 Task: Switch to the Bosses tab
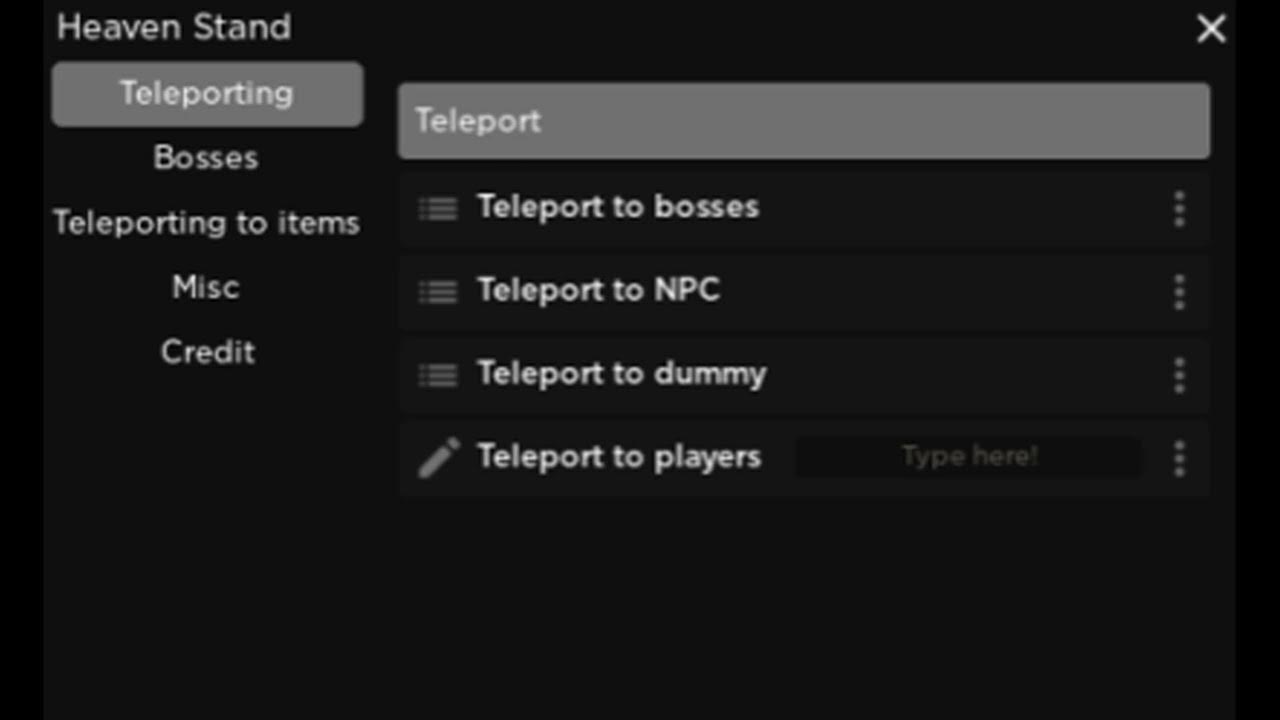click(x=206, y=158)
